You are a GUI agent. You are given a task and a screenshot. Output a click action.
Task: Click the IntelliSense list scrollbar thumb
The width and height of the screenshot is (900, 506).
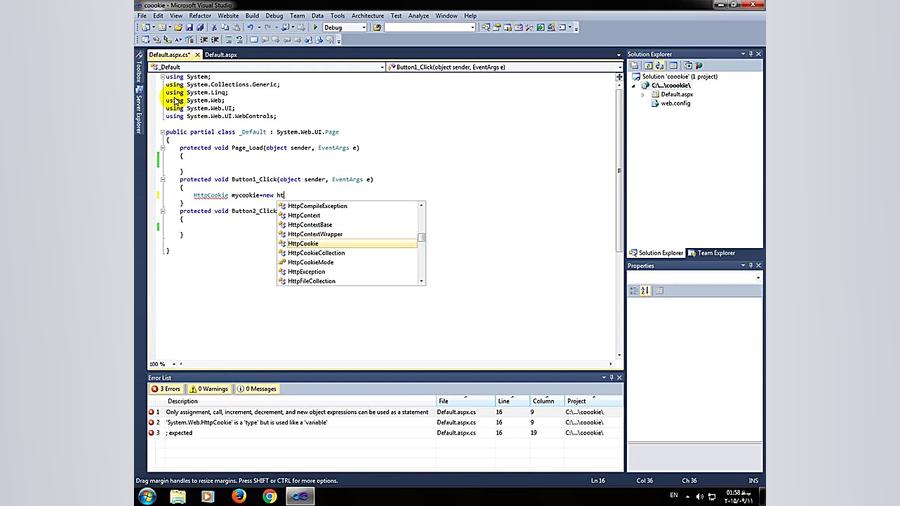421,238
